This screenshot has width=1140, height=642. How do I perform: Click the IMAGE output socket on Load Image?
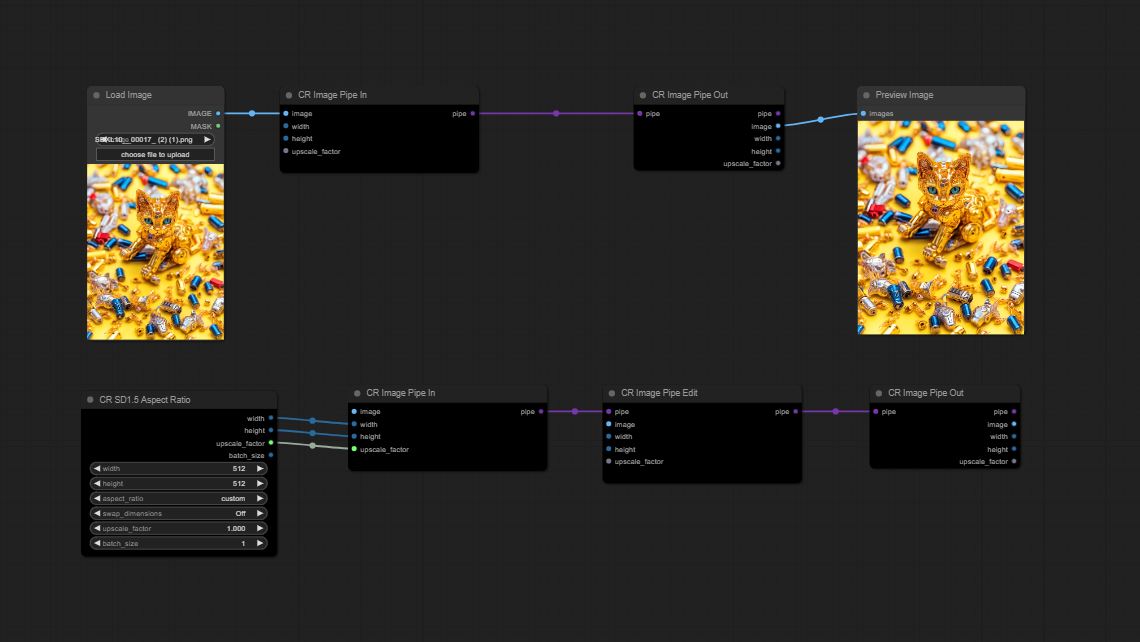tap(218, 113)
